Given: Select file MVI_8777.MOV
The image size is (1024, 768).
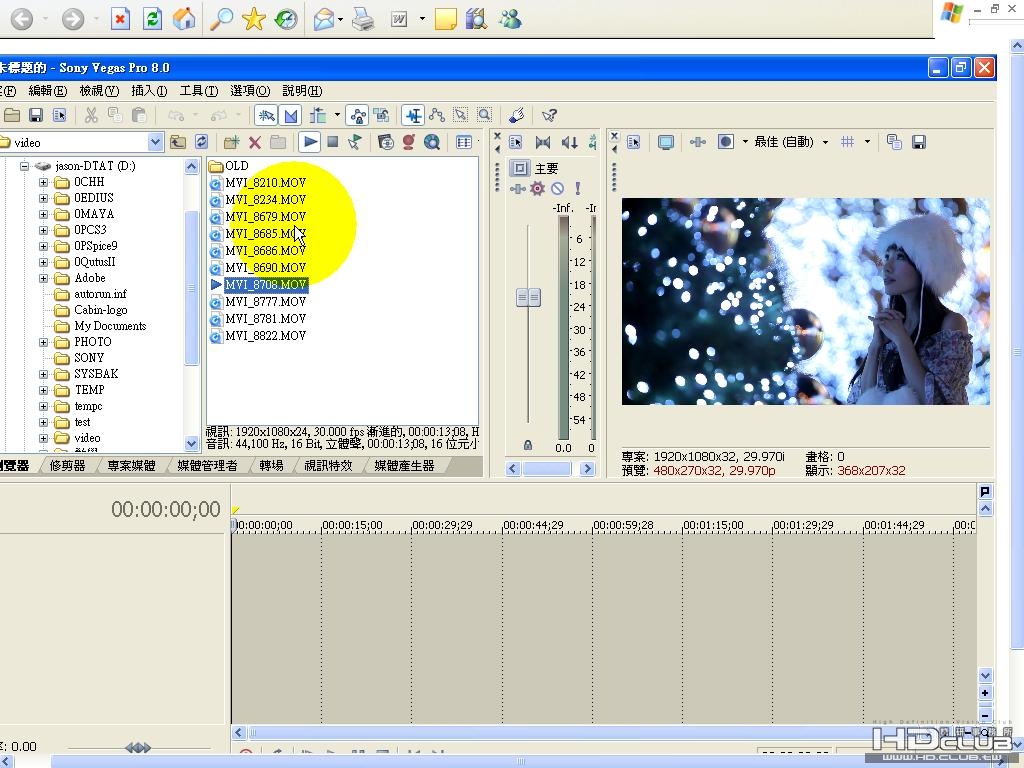Looking at the screenshot, I should point(265,302).
